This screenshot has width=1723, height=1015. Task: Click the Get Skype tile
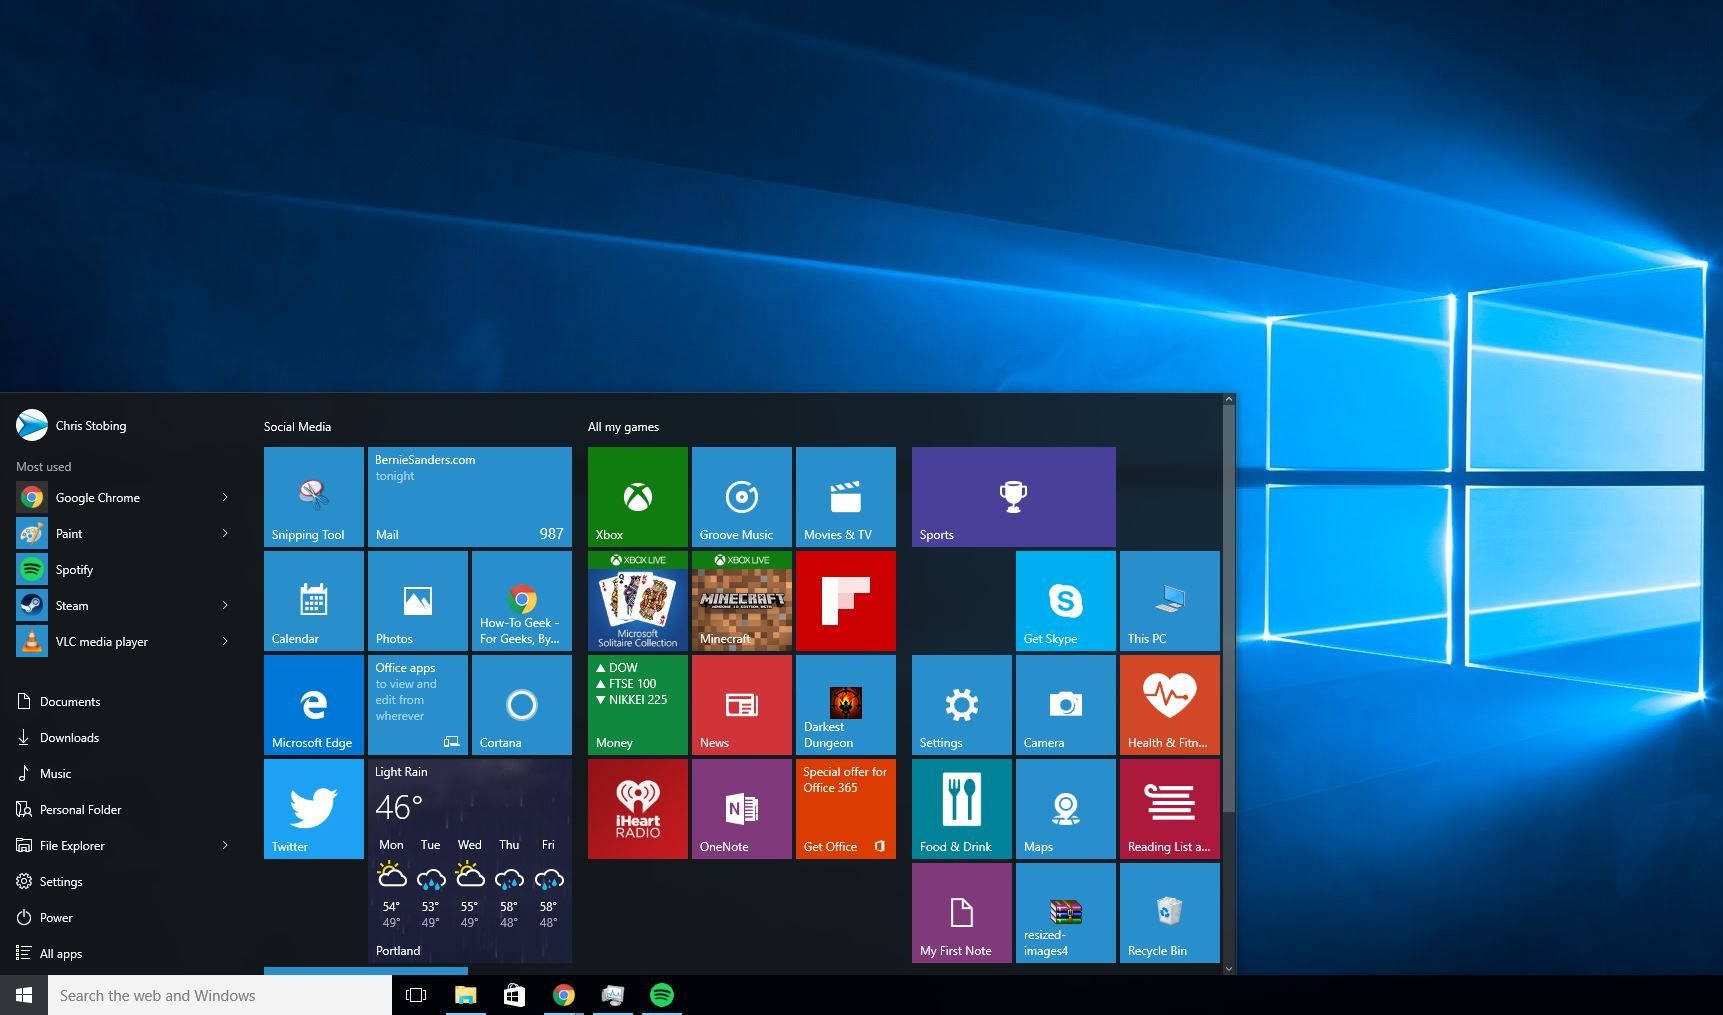[x=1066, y=601]
